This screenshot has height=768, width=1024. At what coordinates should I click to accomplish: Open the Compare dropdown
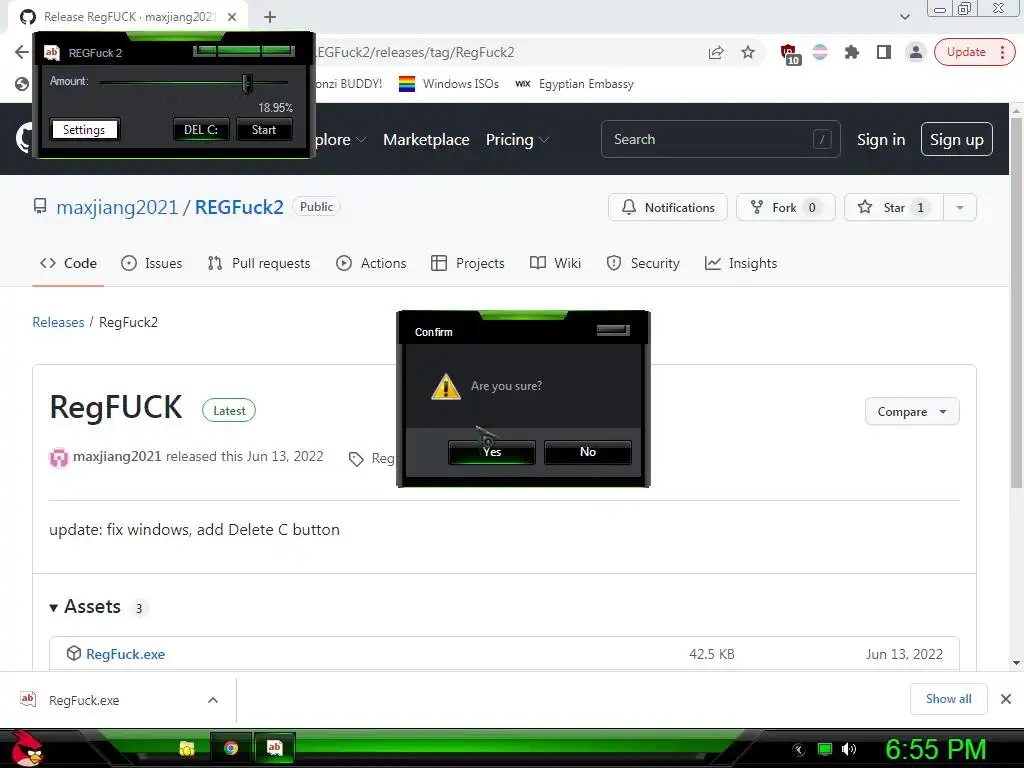click(x=912, y=411)
